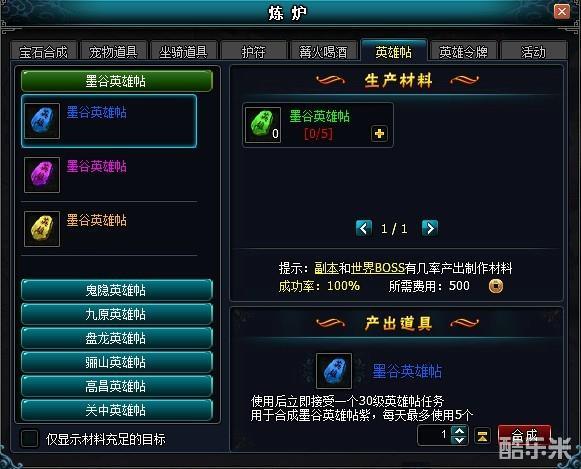Click the yellow plus icon to add material
This screenshot has height=469, width=581.
point(379,133)
